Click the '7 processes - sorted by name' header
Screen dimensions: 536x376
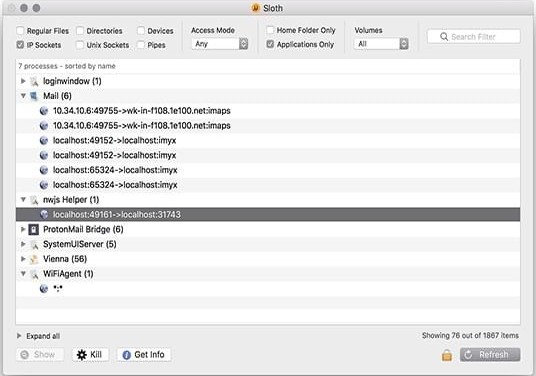pos(67,66)
